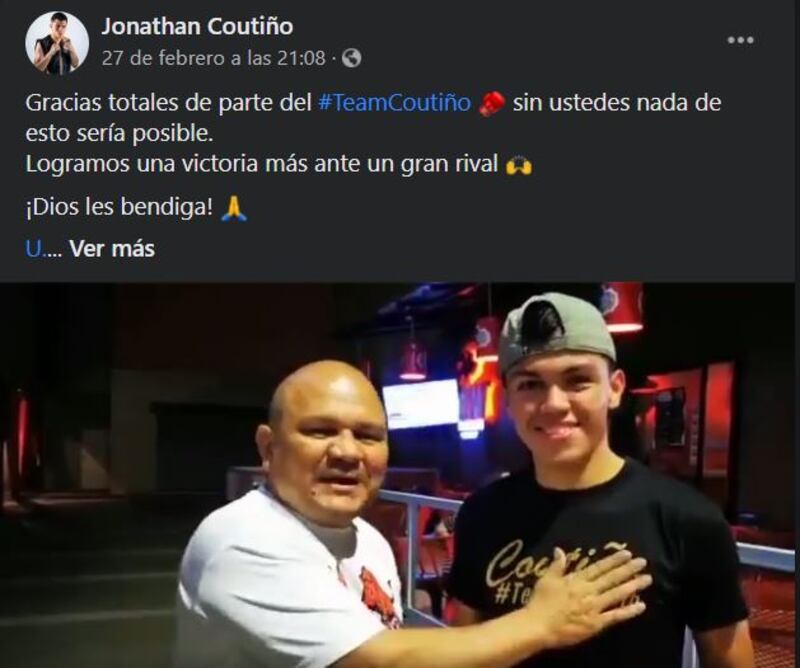The image size is (800, 668).
Task: Click the raised hands emoji
Action: pos(518,165)
